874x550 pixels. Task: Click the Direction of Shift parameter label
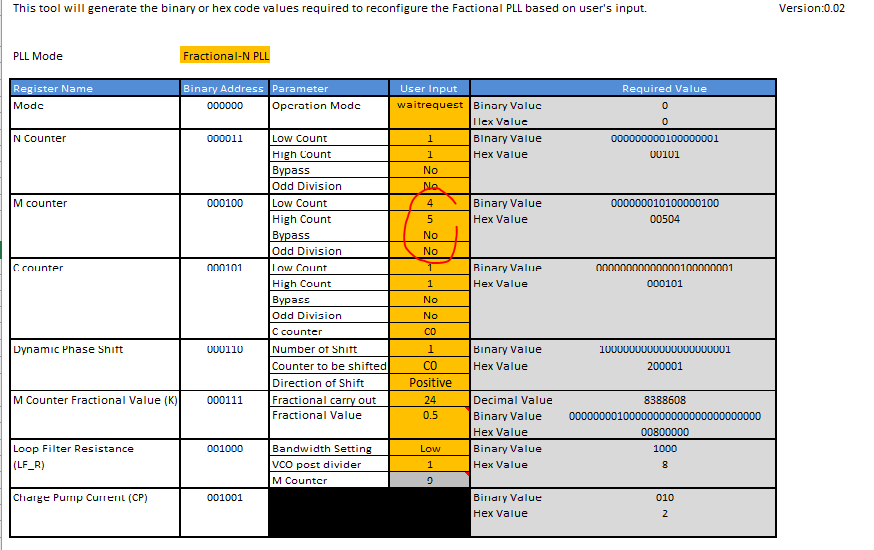(x=318, y=383)
